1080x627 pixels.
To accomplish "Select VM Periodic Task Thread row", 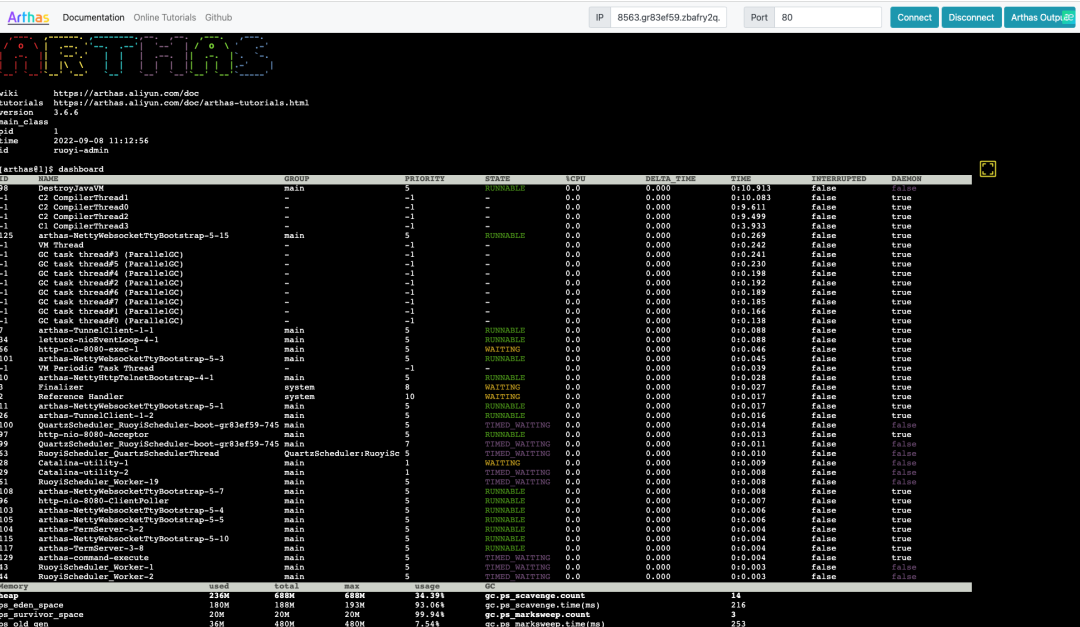I will (486, 368).
